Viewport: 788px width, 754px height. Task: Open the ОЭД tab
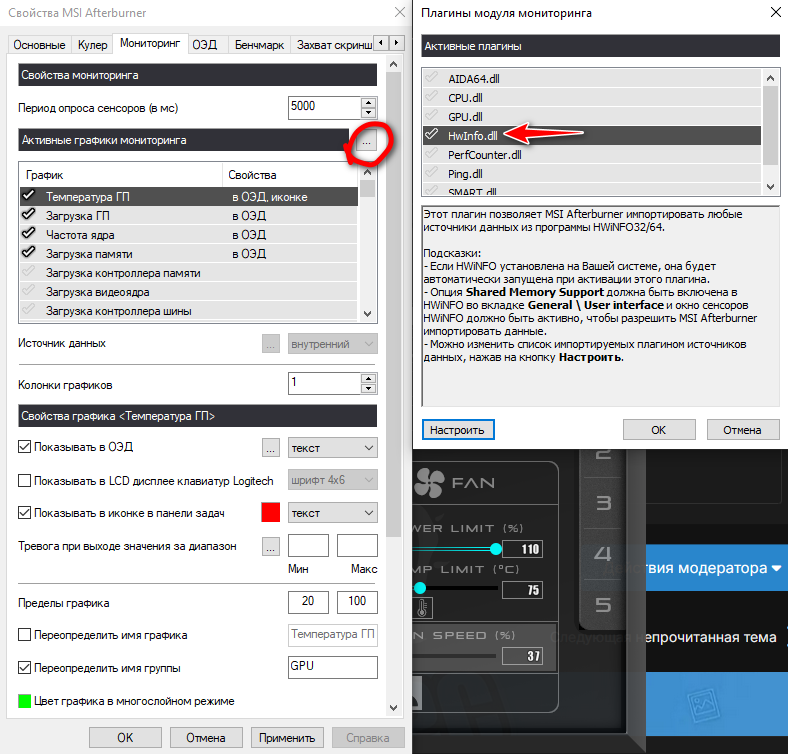(x=205, y=45)
